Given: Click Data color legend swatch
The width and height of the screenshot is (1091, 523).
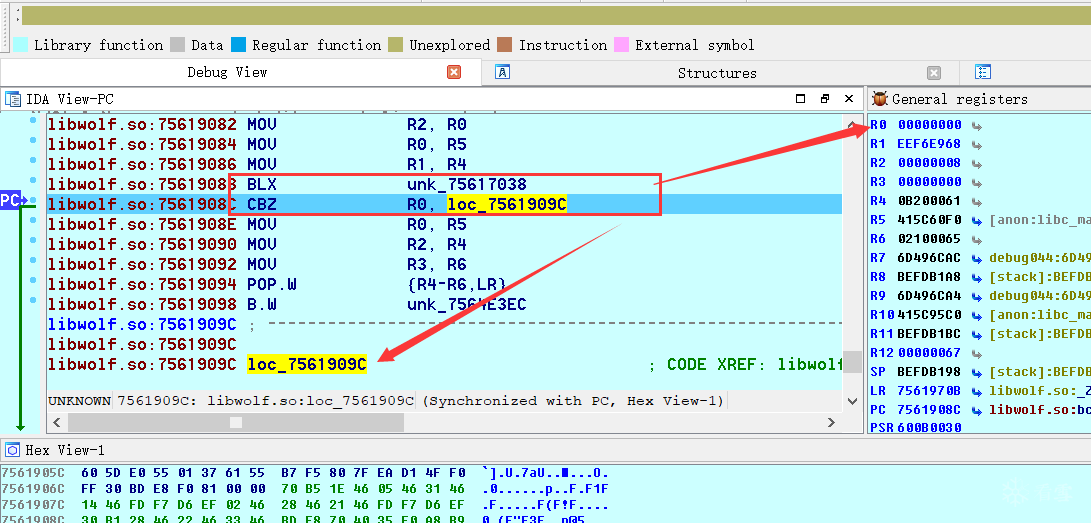Looking at the screenshot, I should pyautogui.click(x=178, y=45).
